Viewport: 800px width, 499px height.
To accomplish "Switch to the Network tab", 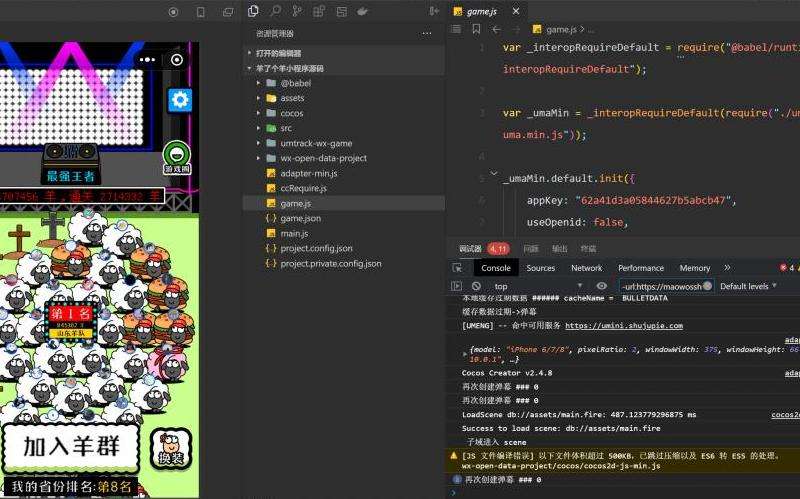I will [x=587, y=268].
